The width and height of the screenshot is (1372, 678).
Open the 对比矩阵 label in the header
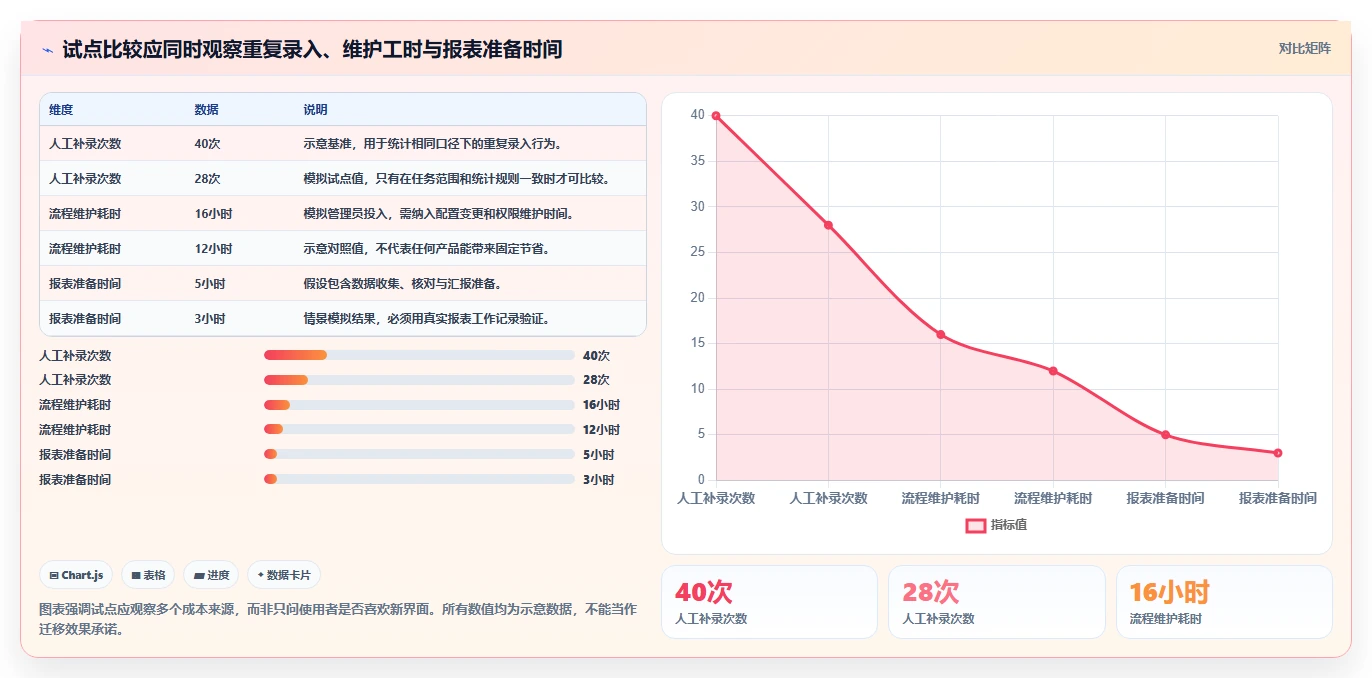click(1304, 48)
